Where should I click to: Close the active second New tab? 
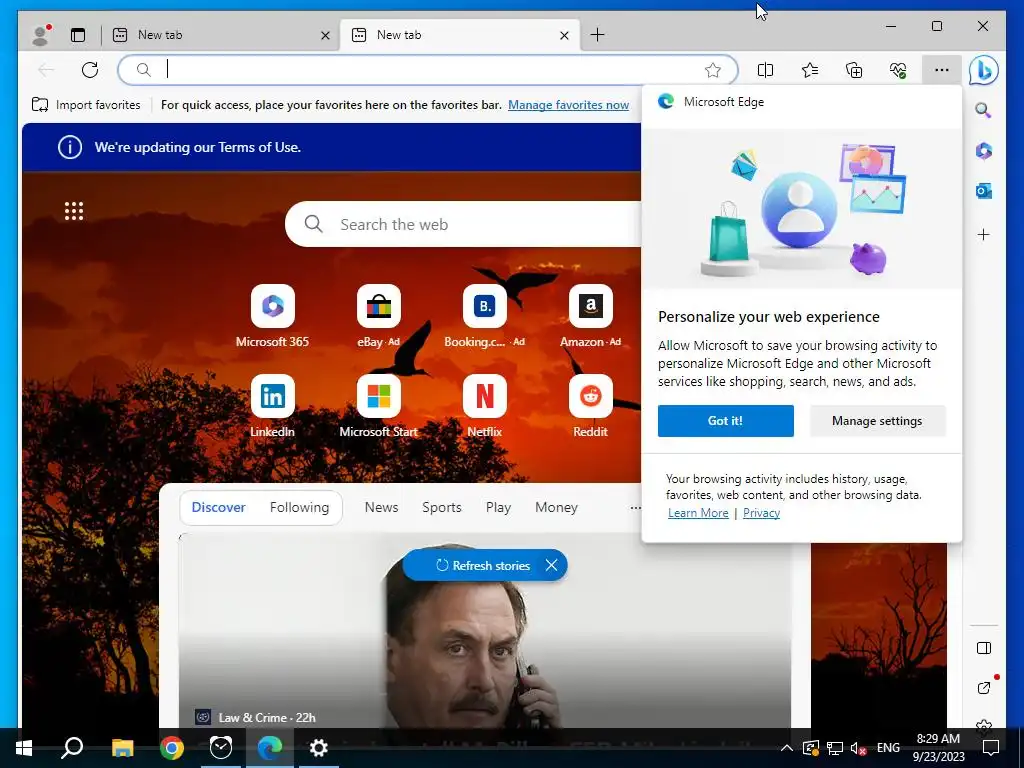[564, 35]
